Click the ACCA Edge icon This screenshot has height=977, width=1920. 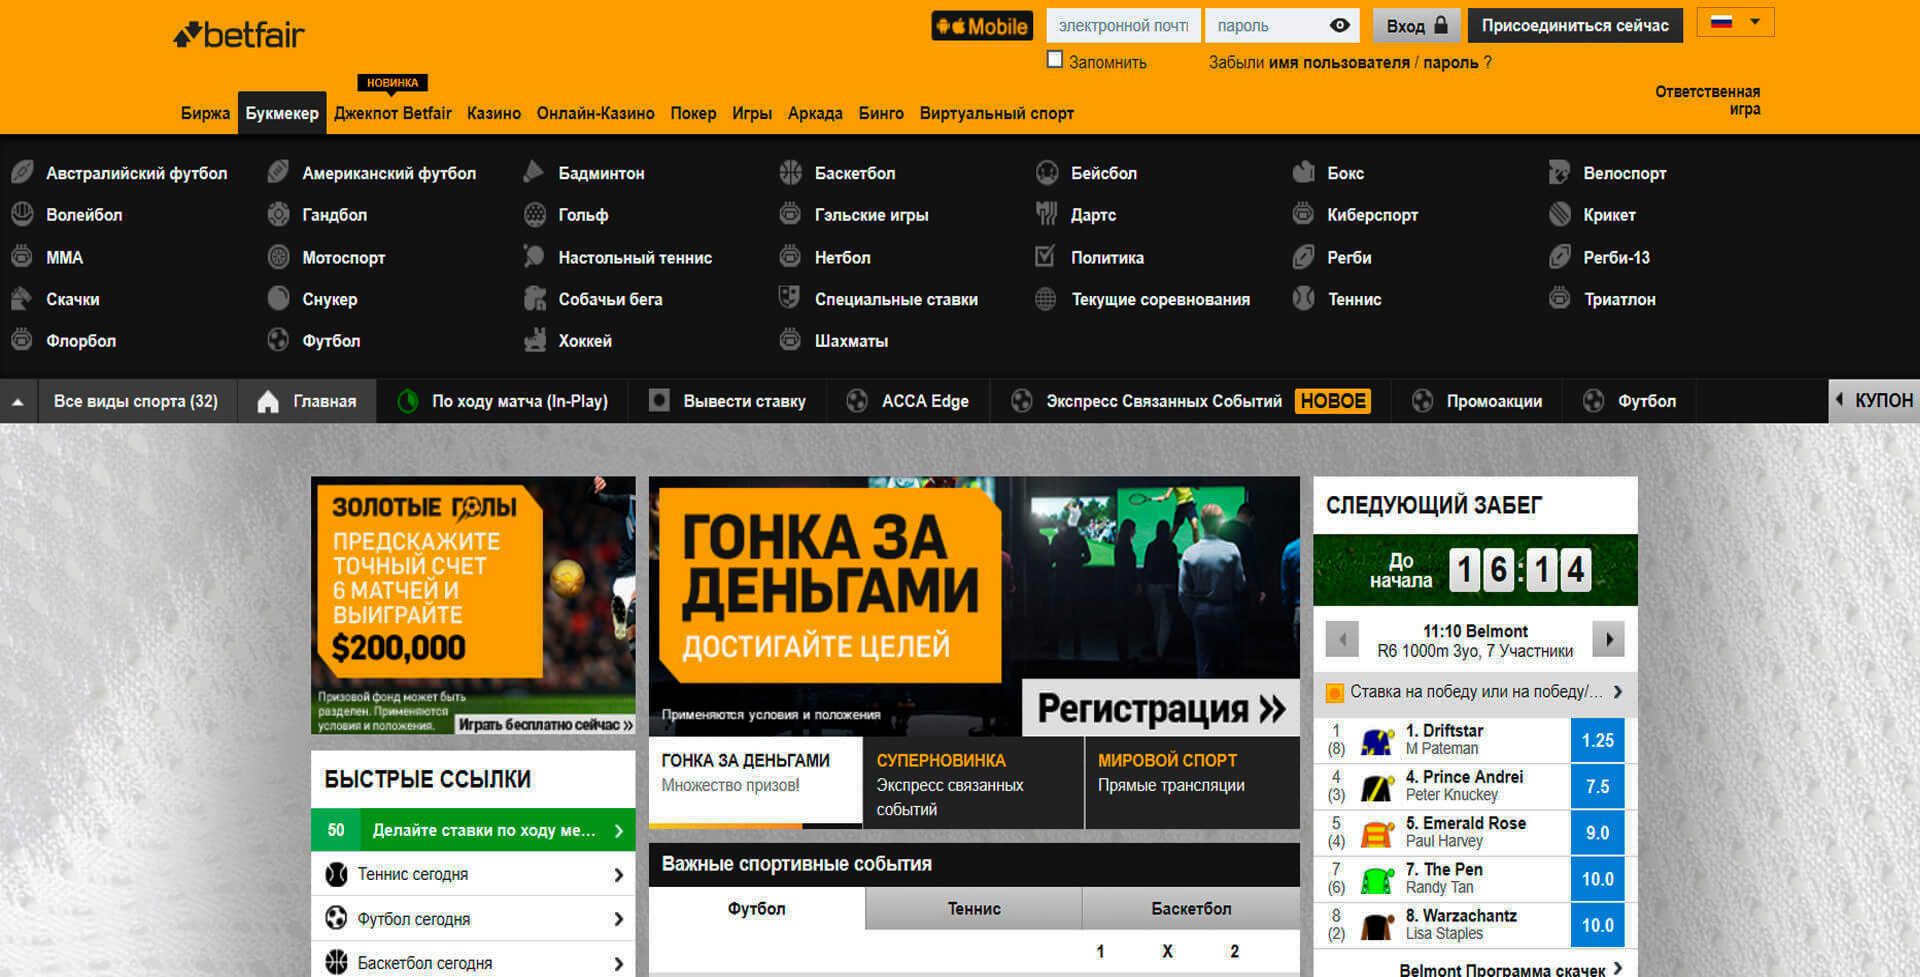point(857,401)
